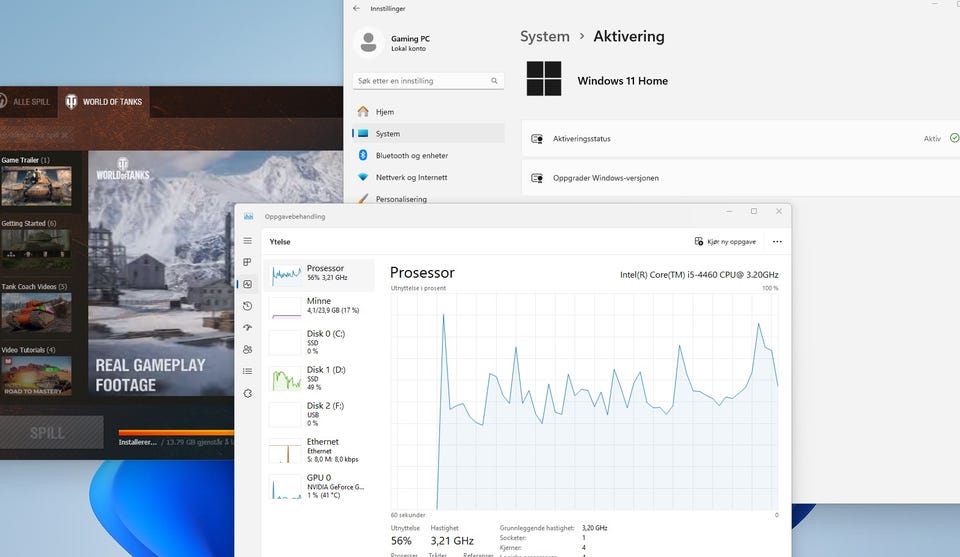Viewport: 960px width, 557px height.
Task: Open Task Manager hamburger navigation menu
Action: pos(247,241)
